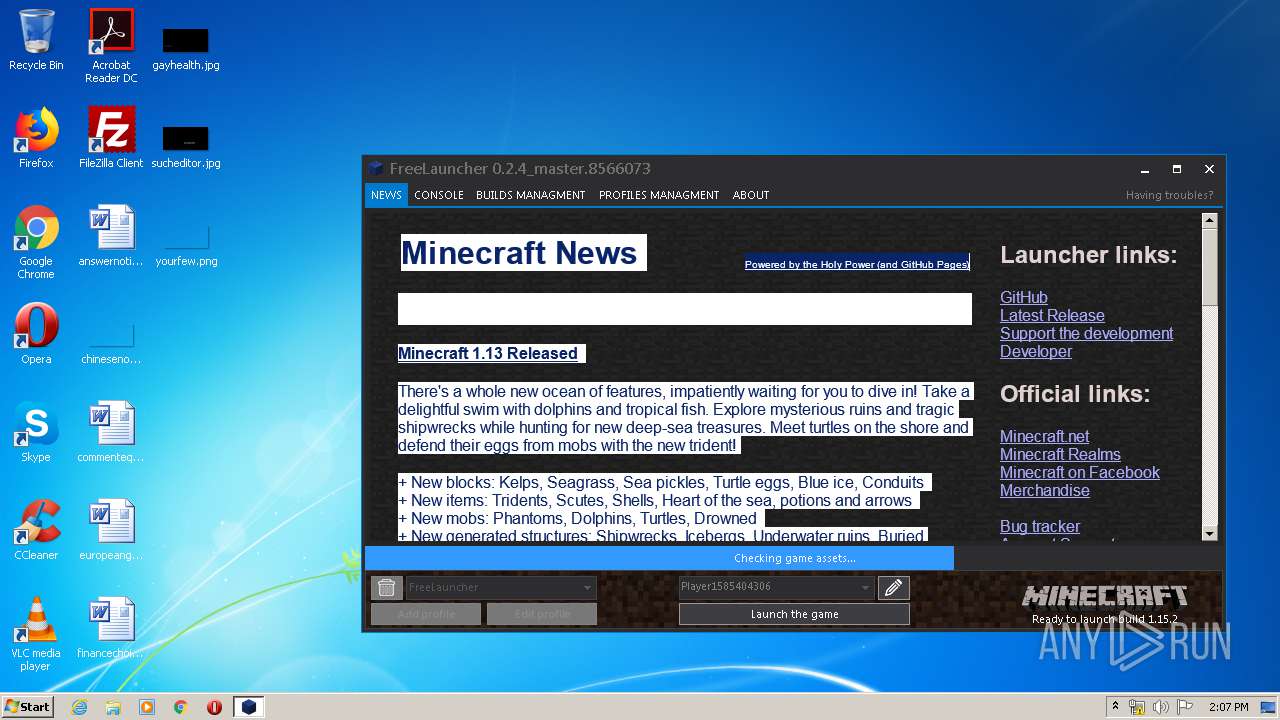
Task: Open the Google Chrome desktop shortcut
Action: [36, 242]
